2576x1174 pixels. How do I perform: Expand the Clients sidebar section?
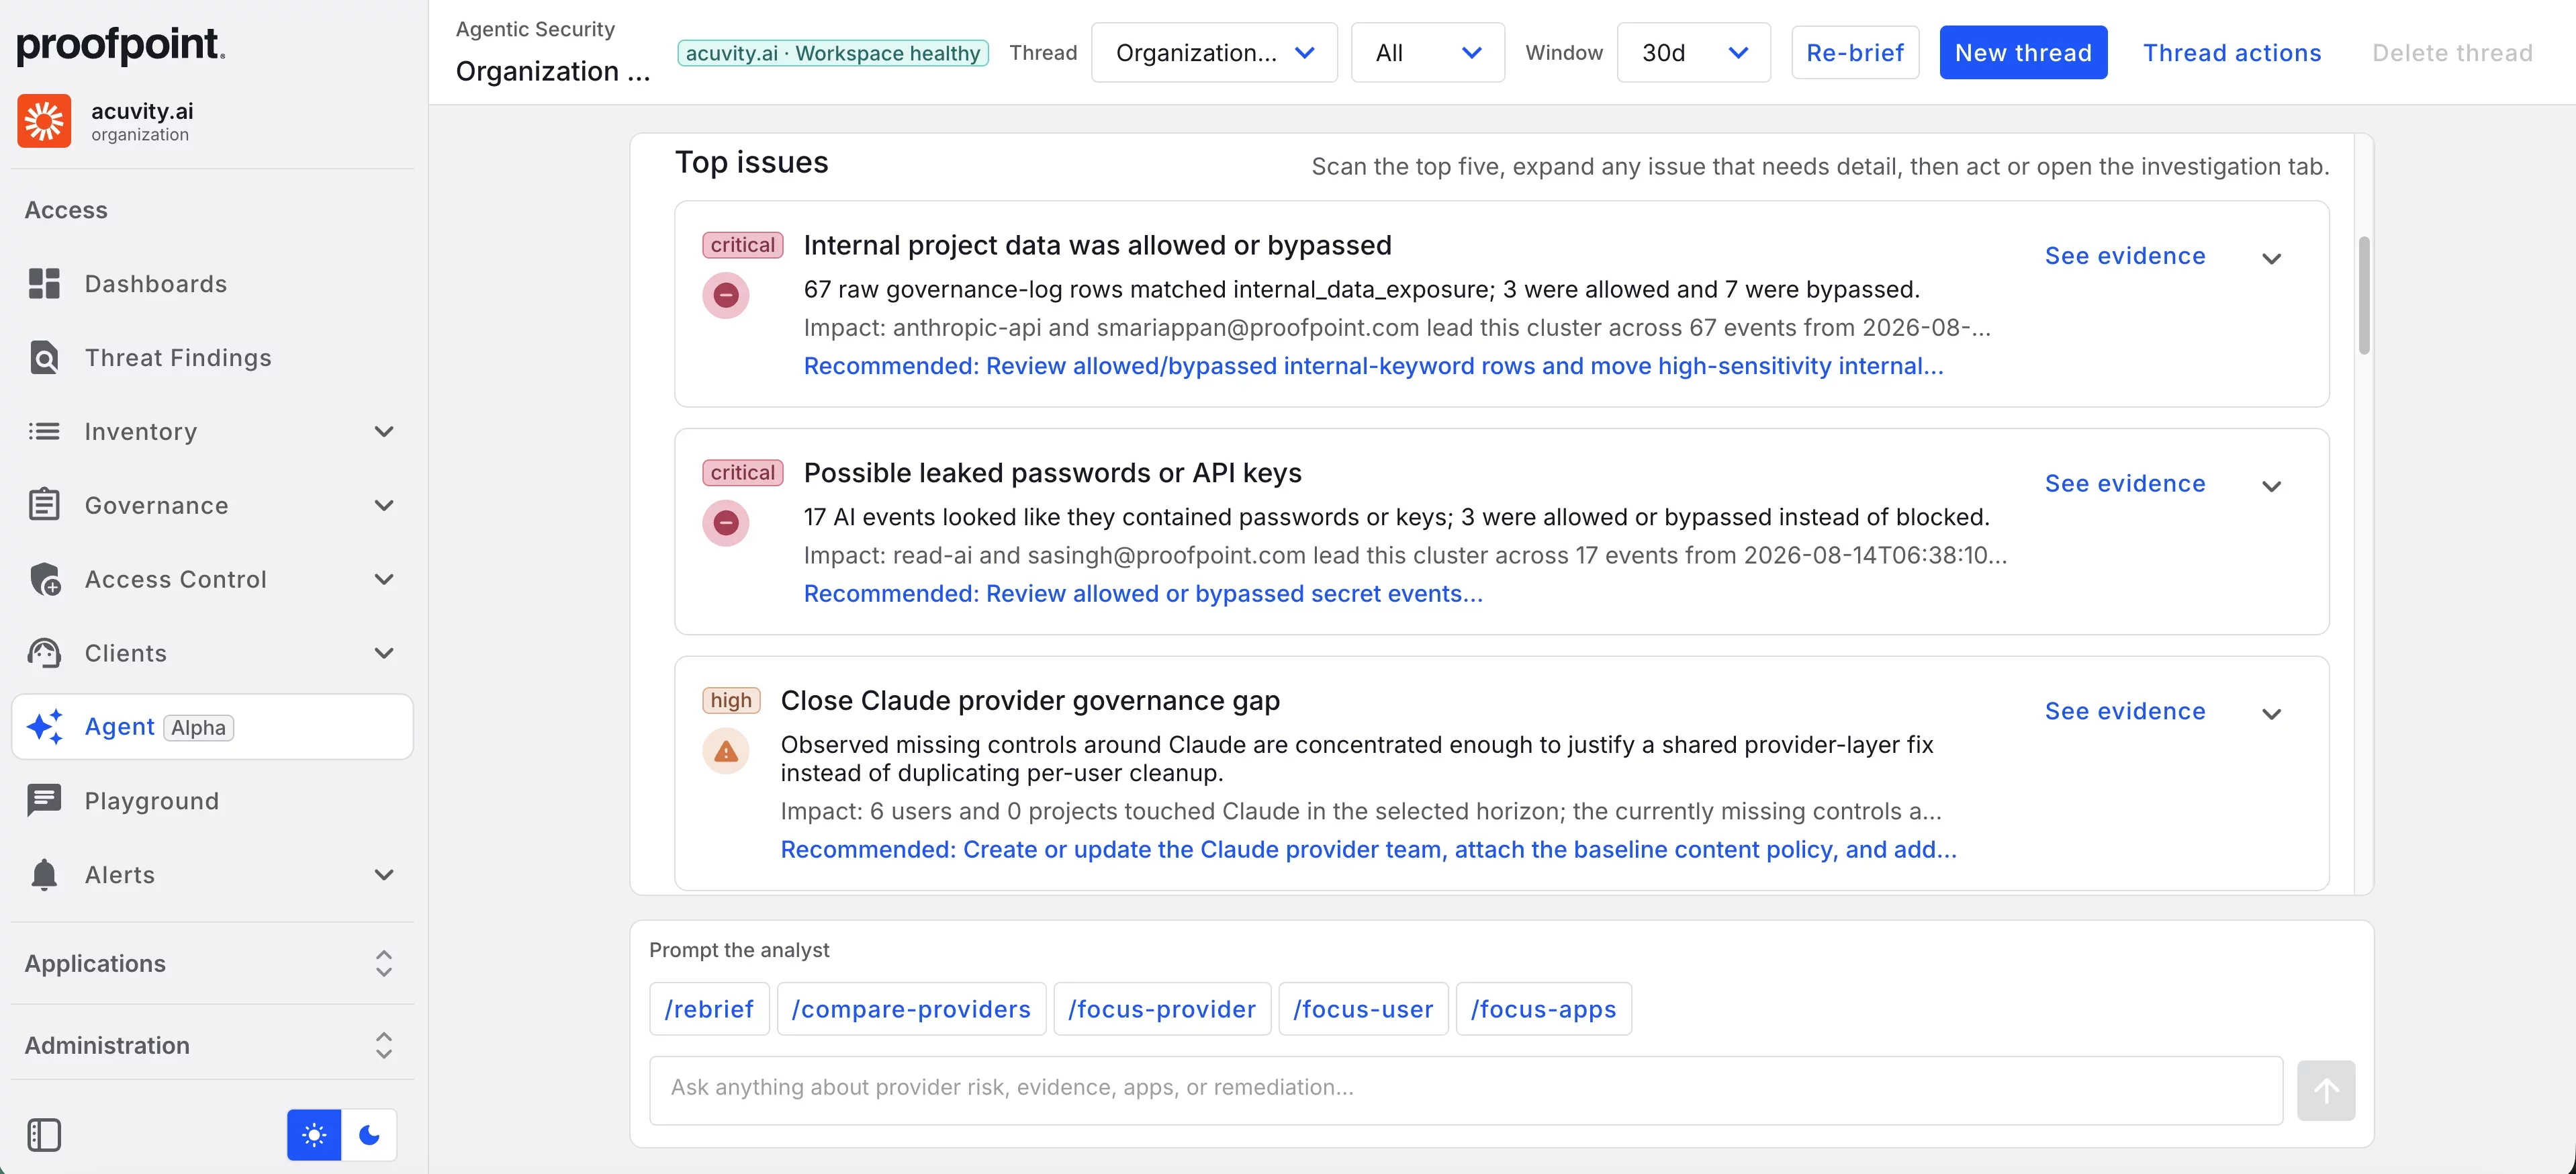click(384, 654)
